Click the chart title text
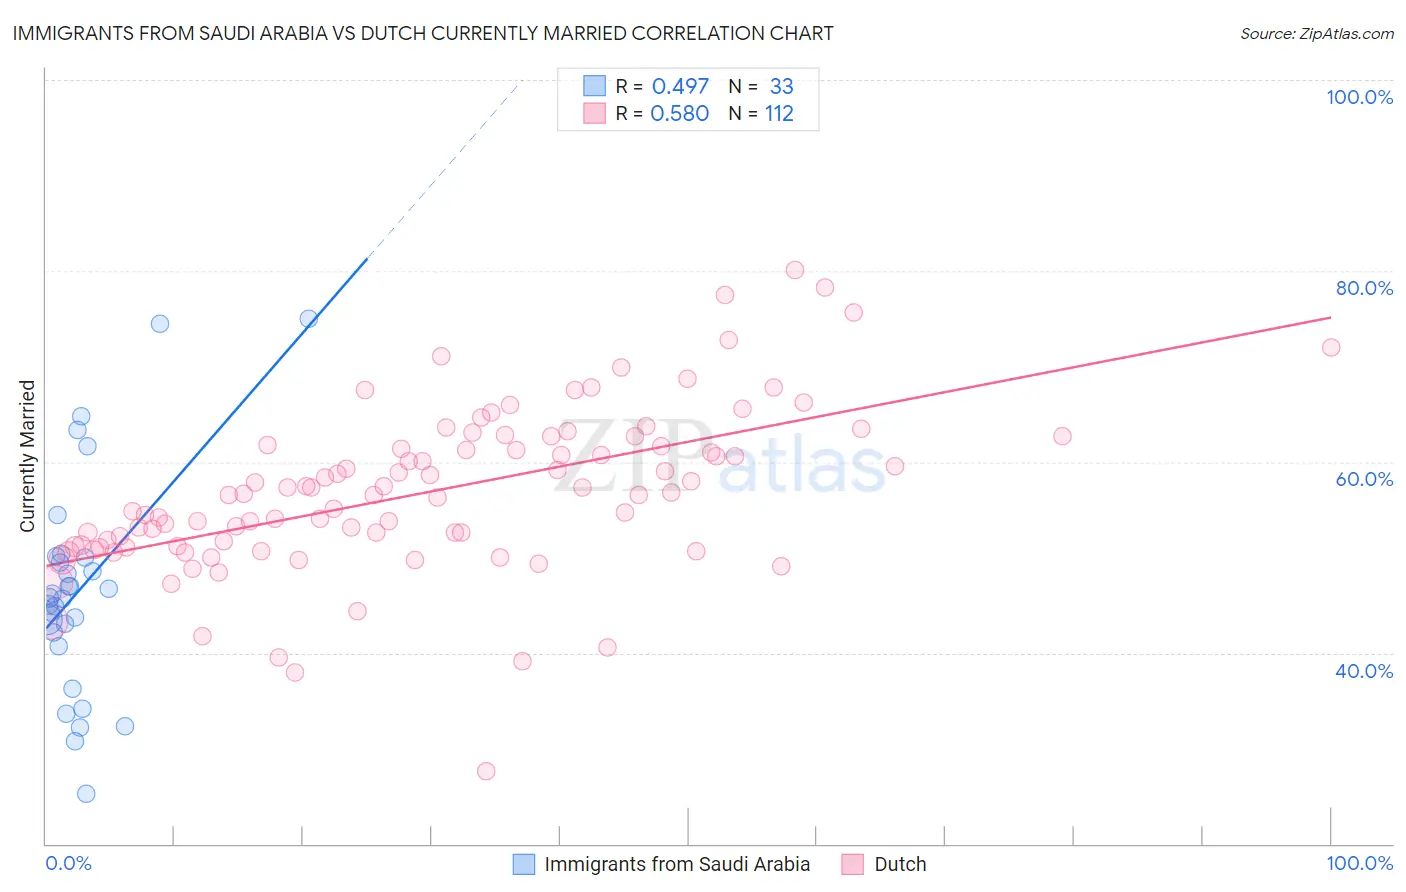The height and width of the screenshot is (892, 1406). [x=423, y=33]
